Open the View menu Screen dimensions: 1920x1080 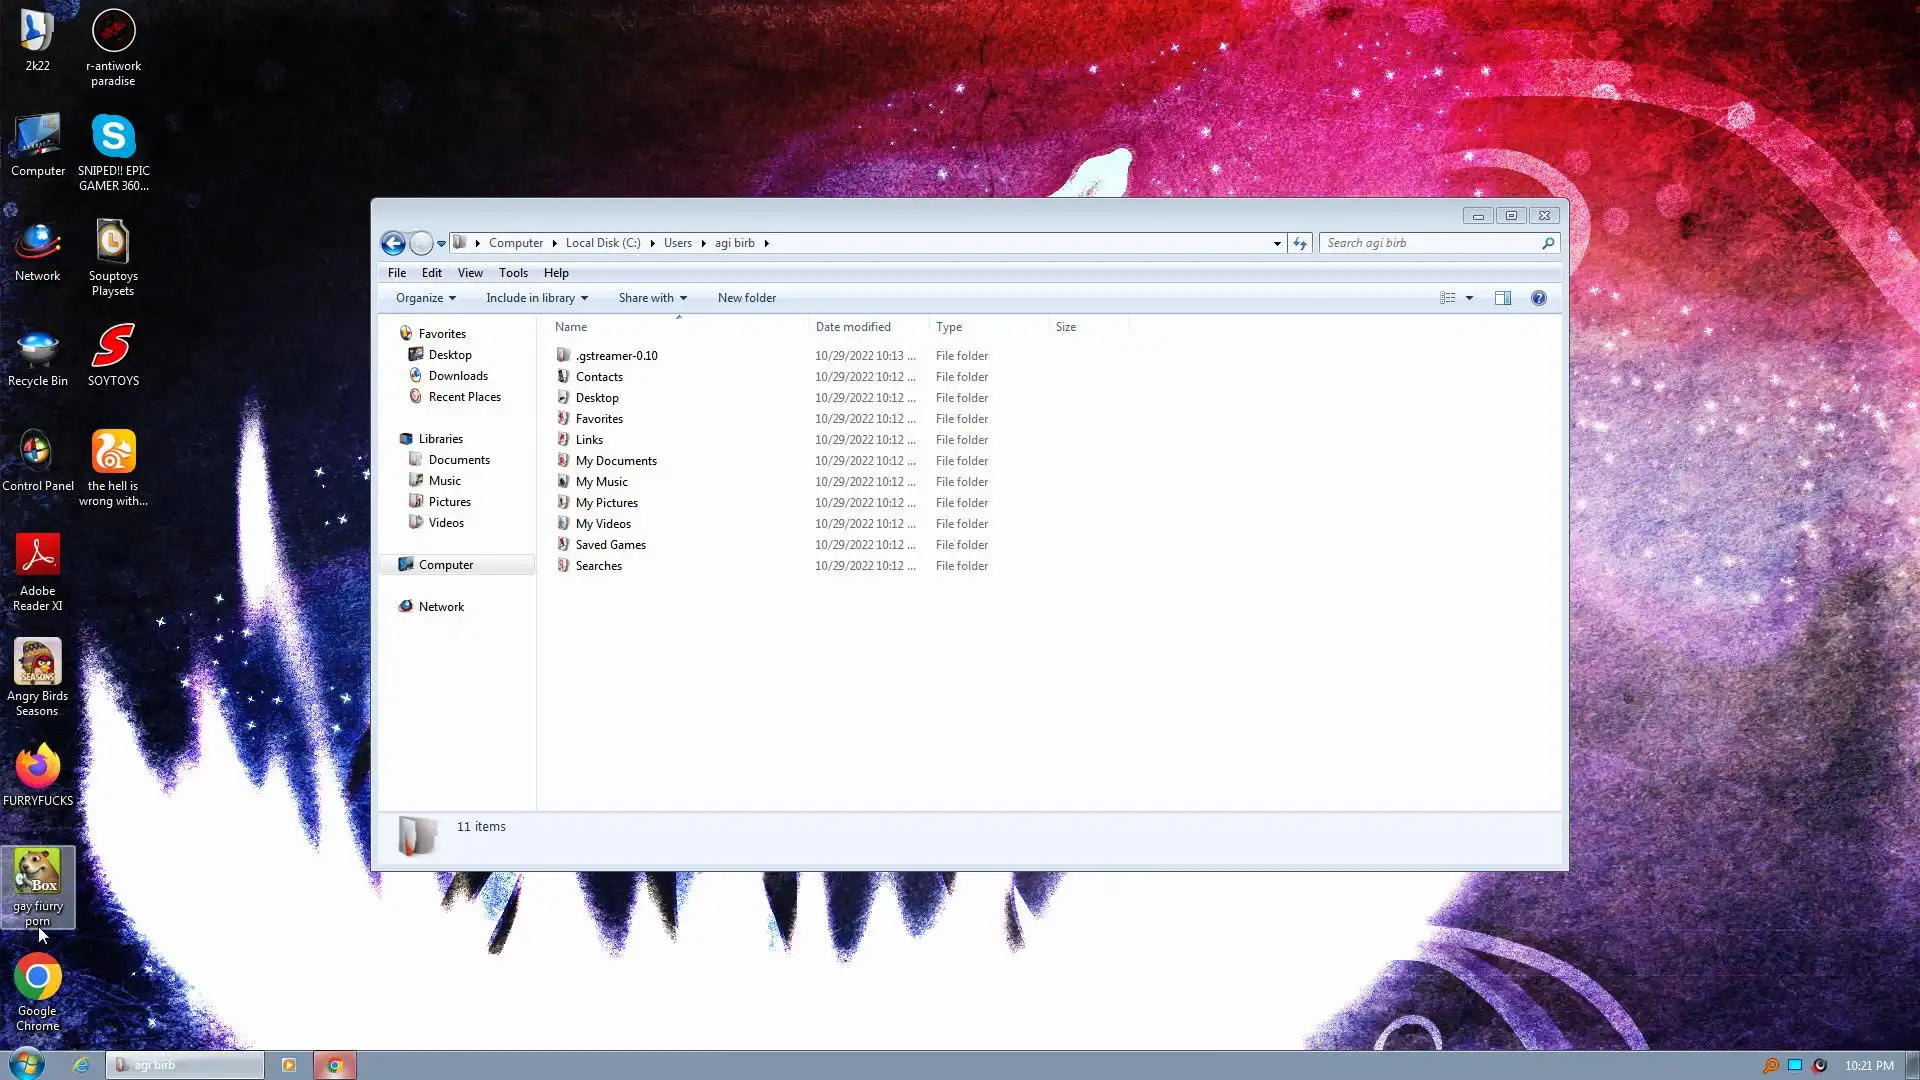pos(470,273)
